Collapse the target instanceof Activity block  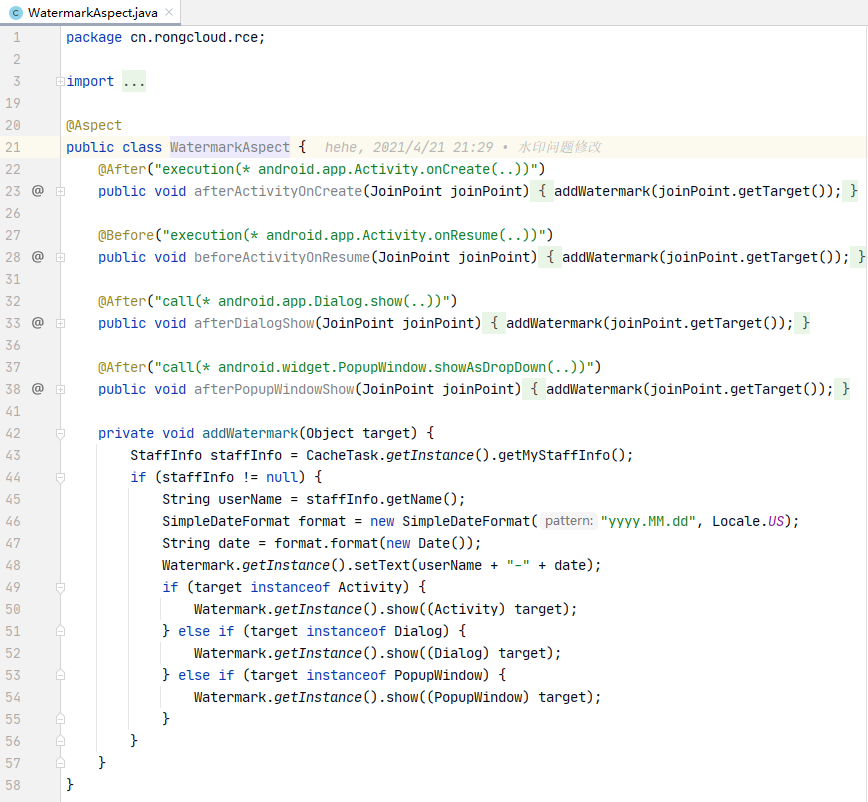tap(60, 587)
